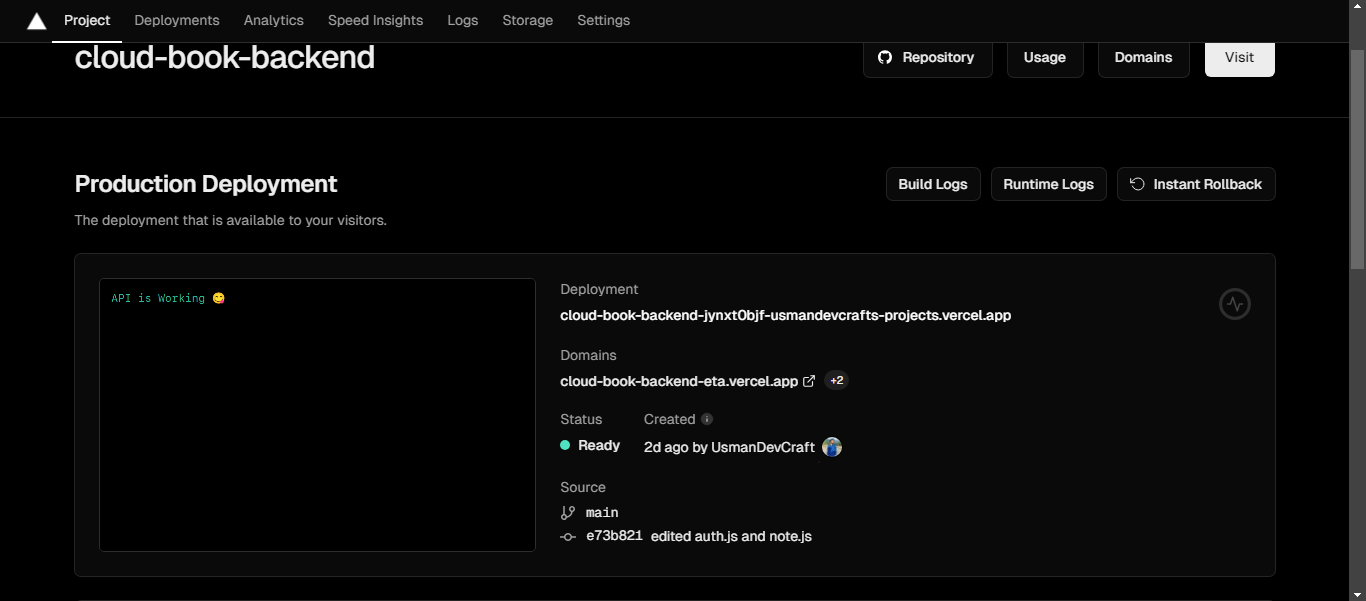Open the Speed Insights tab

click(375, 20)
